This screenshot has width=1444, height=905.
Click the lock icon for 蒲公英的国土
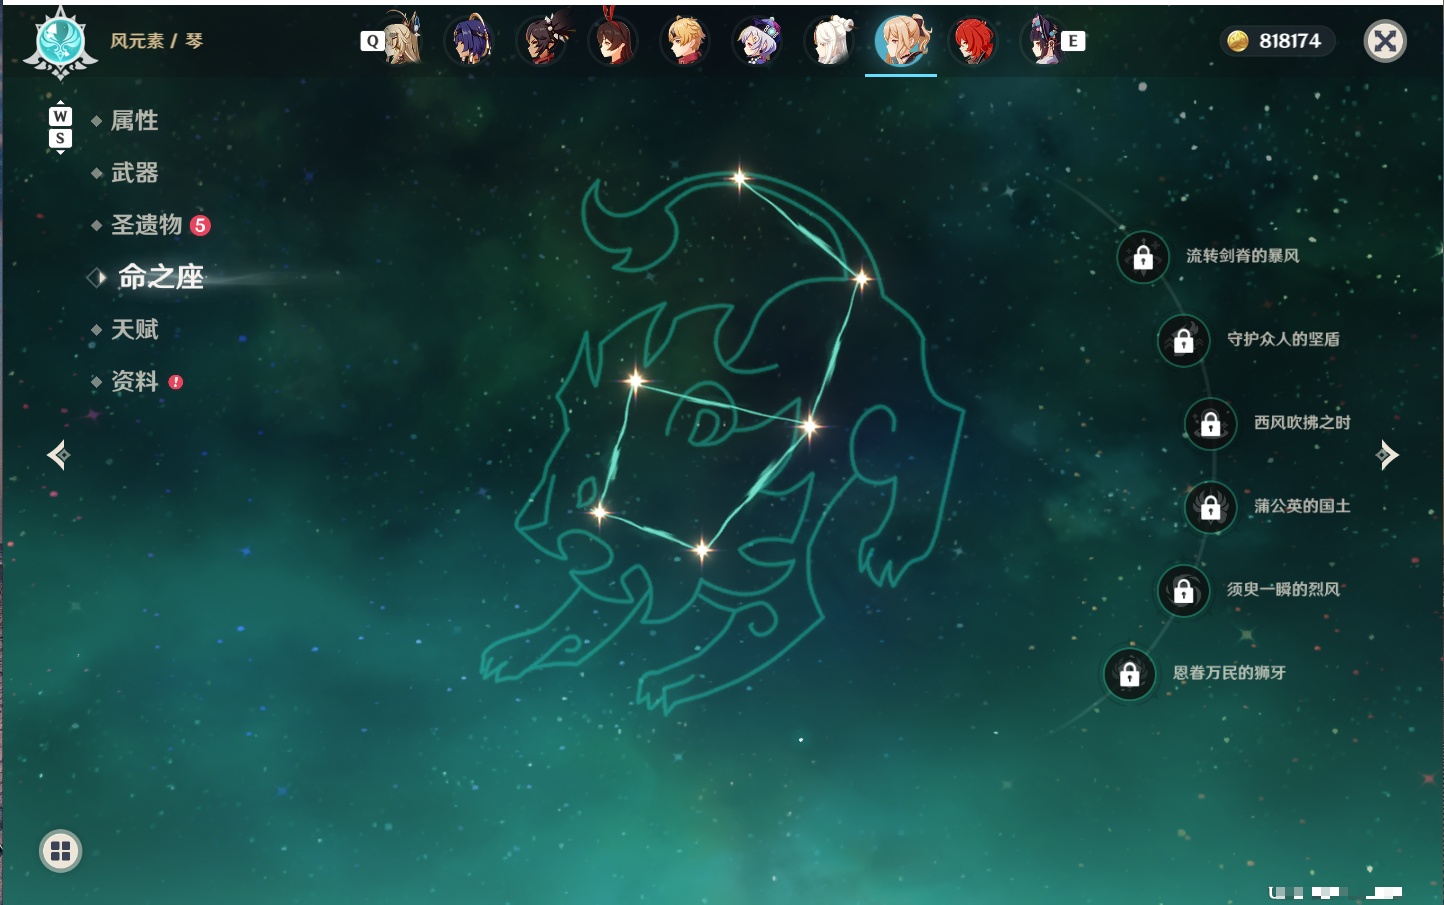tap(1211, 508)
